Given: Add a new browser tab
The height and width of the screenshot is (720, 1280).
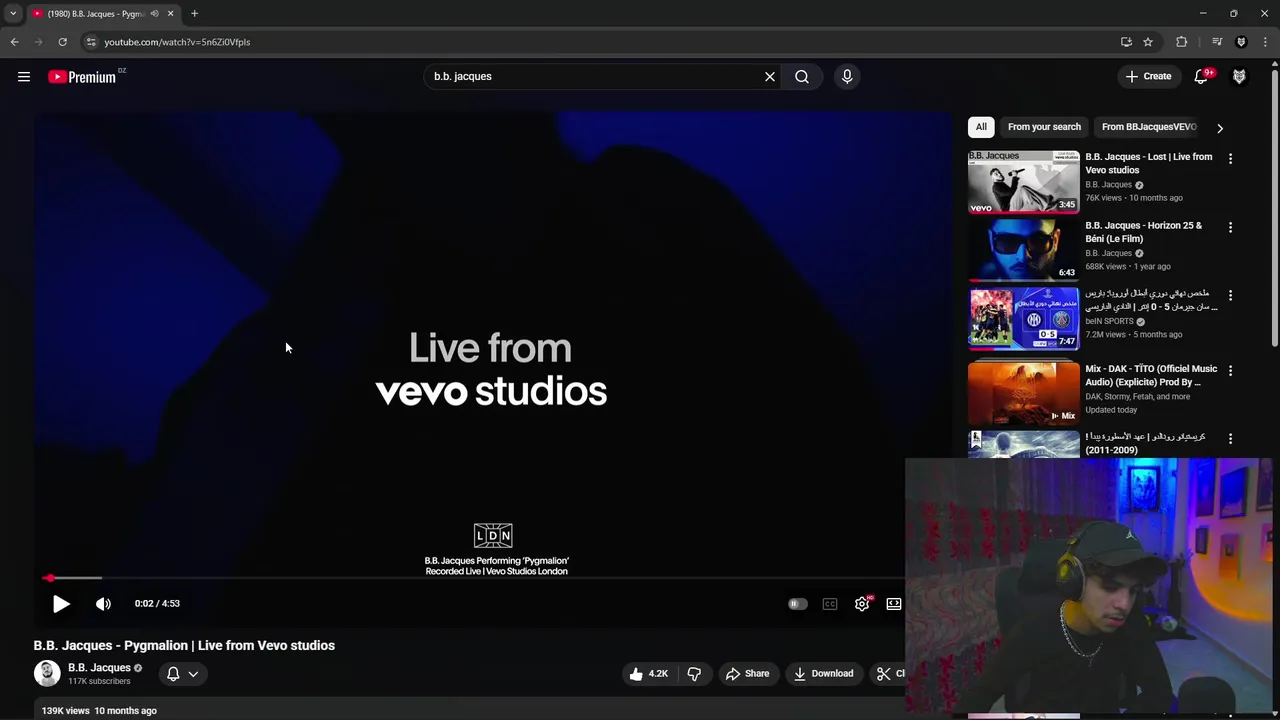Looking at the screenshot, I should click(x=194, y=14).
